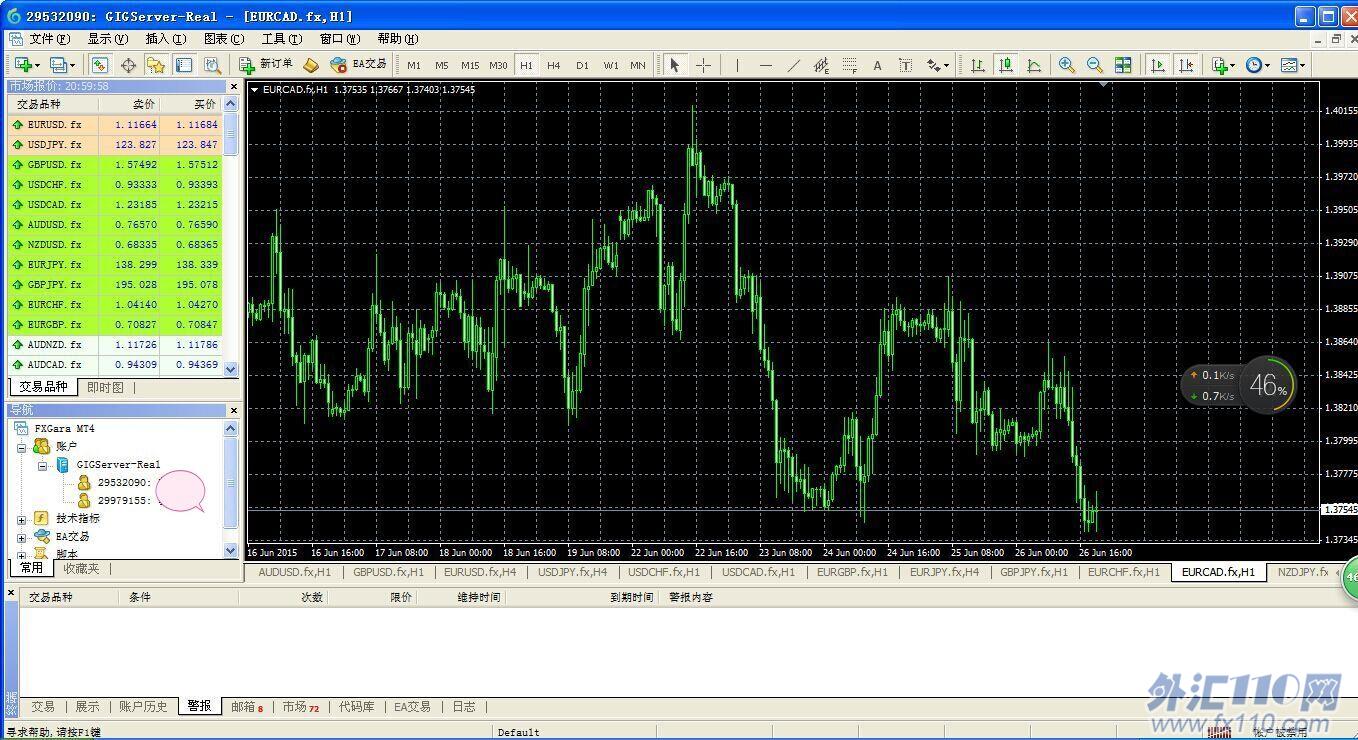Screen dimensions: 1358x740
Task: Toggle chart shift icon
Action: pyautogui.click(x=1185, y=65)
